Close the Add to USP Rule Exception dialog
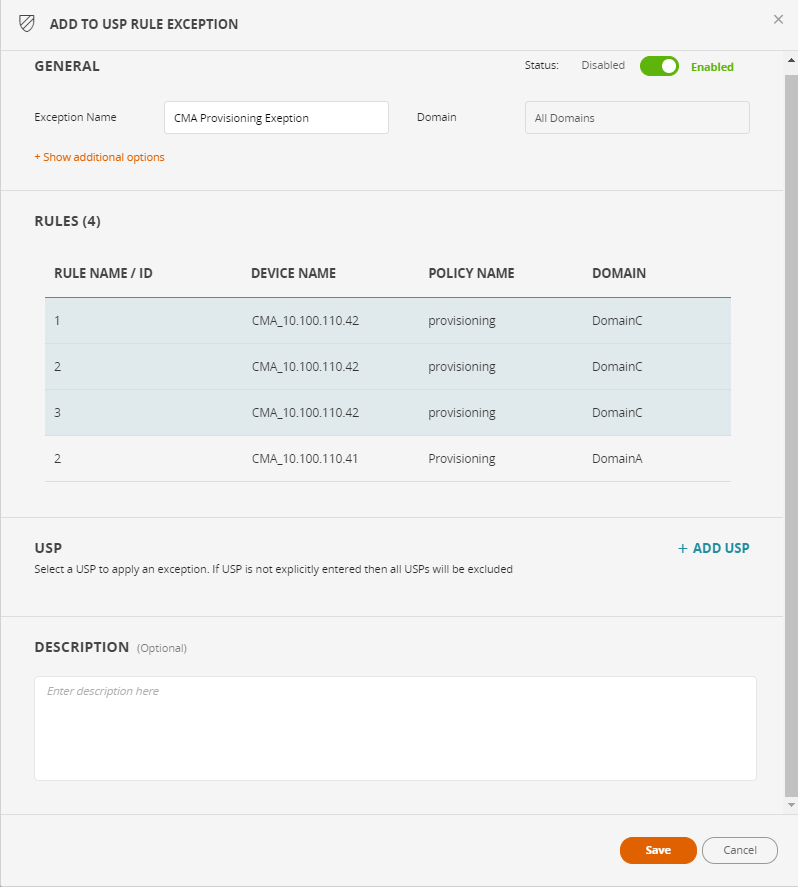 [x=778, y=19]
